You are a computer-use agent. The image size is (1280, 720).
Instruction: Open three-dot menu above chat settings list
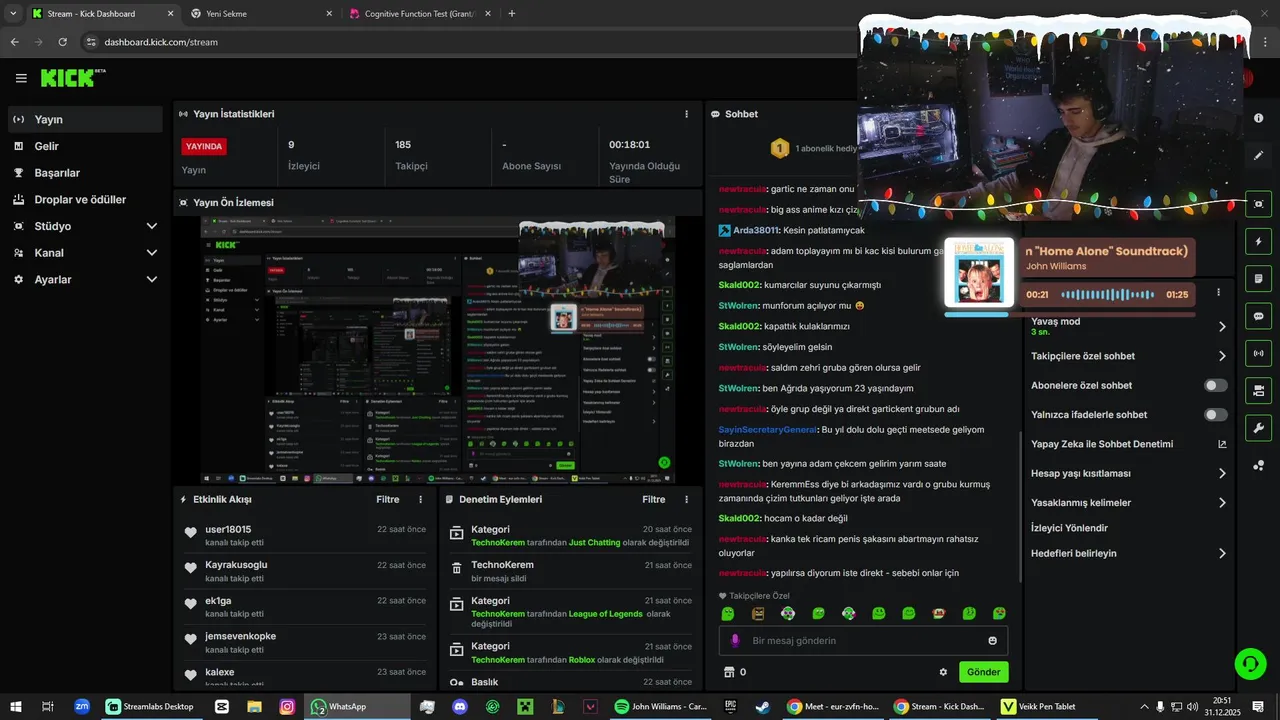pyautogui.click(x=1218, y=293)
